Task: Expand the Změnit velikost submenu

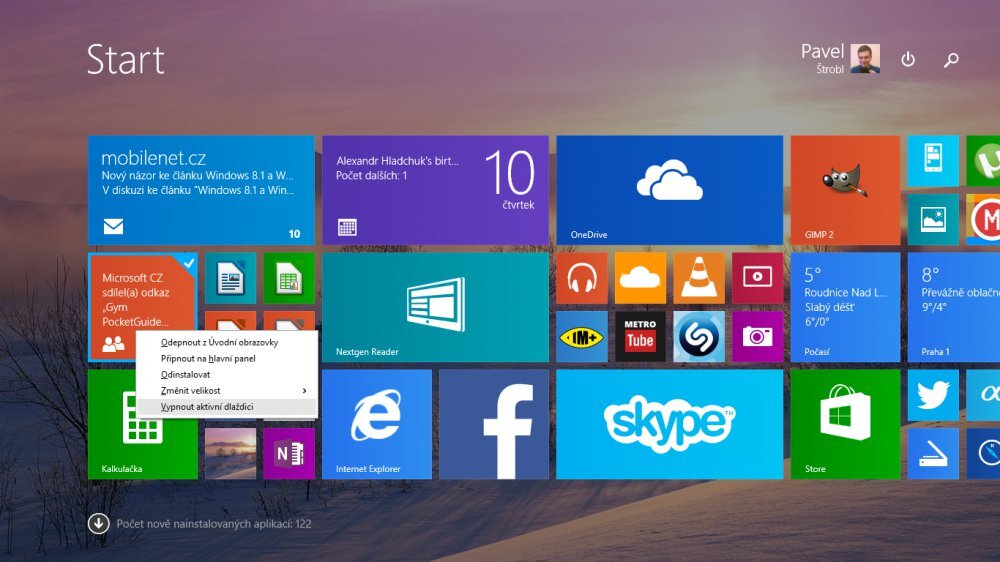Action: tap(227, 390)
